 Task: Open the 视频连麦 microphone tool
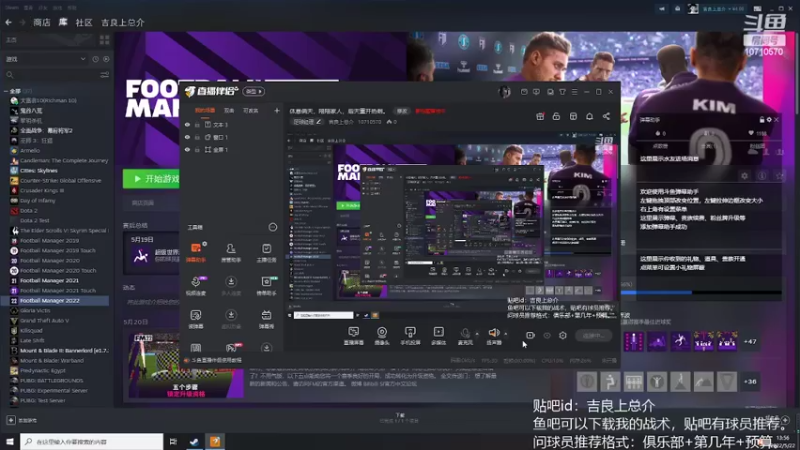point(196,285)
